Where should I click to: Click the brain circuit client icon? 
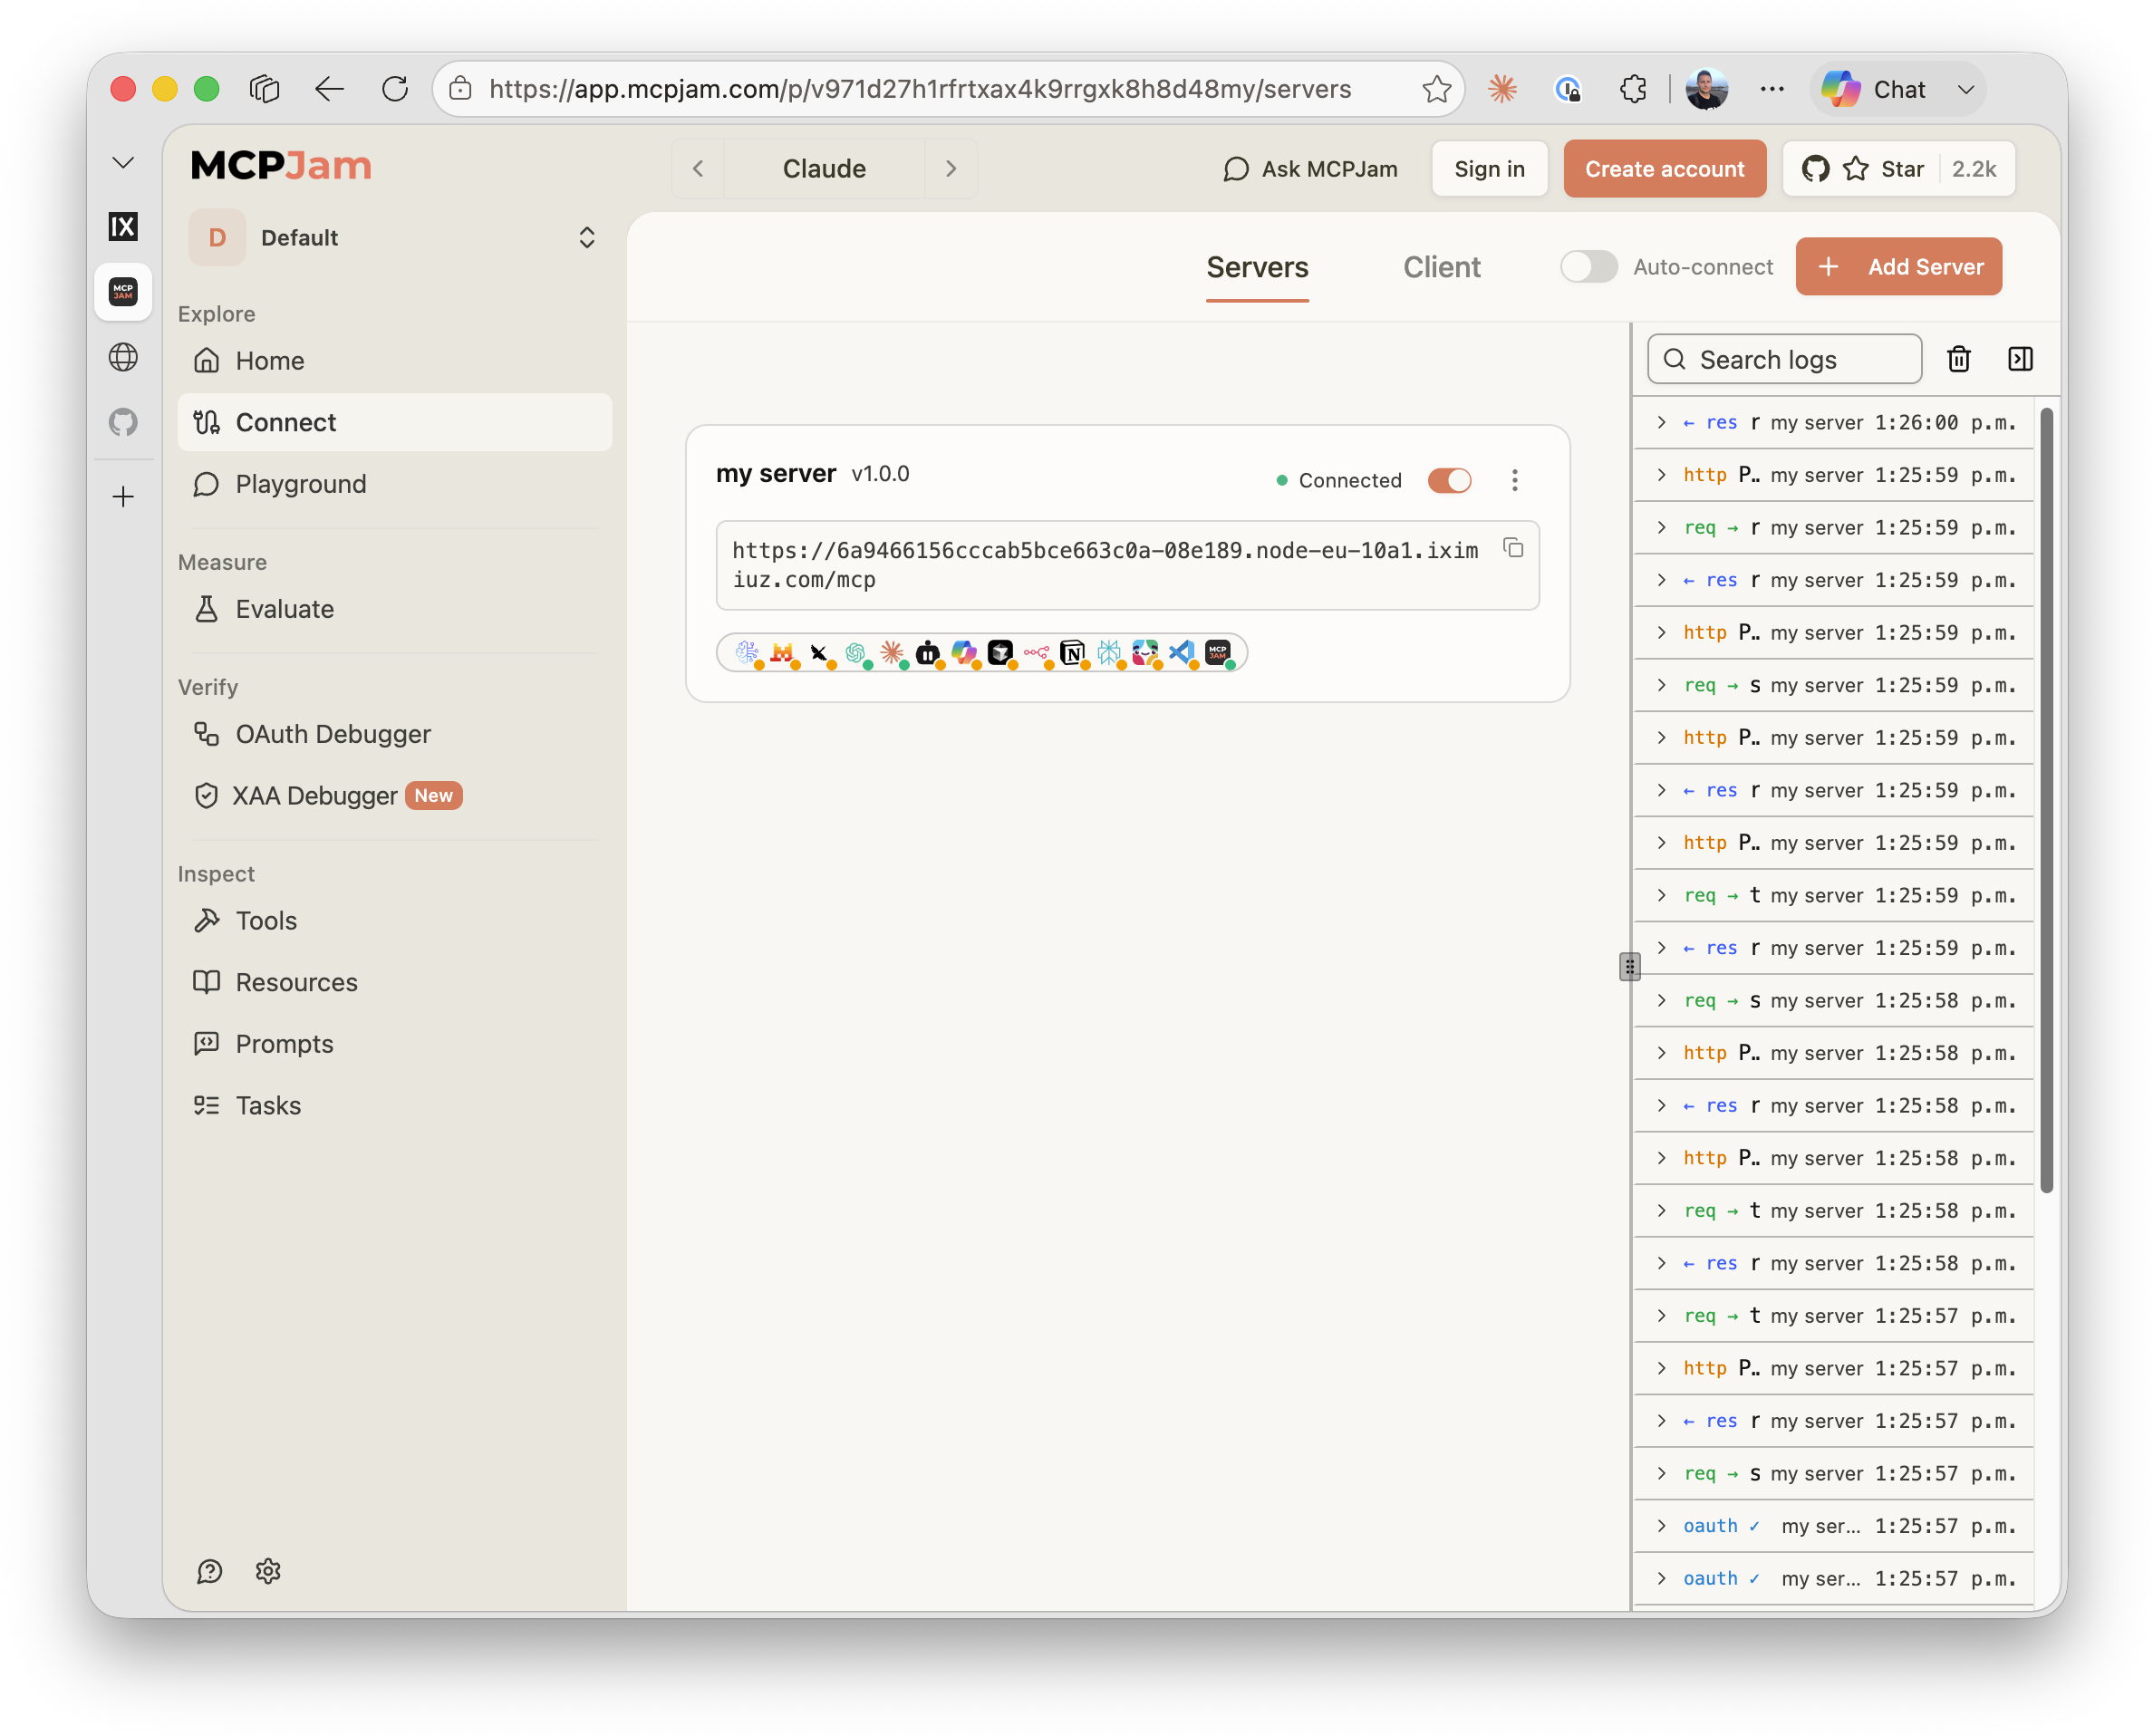point(746,653)
